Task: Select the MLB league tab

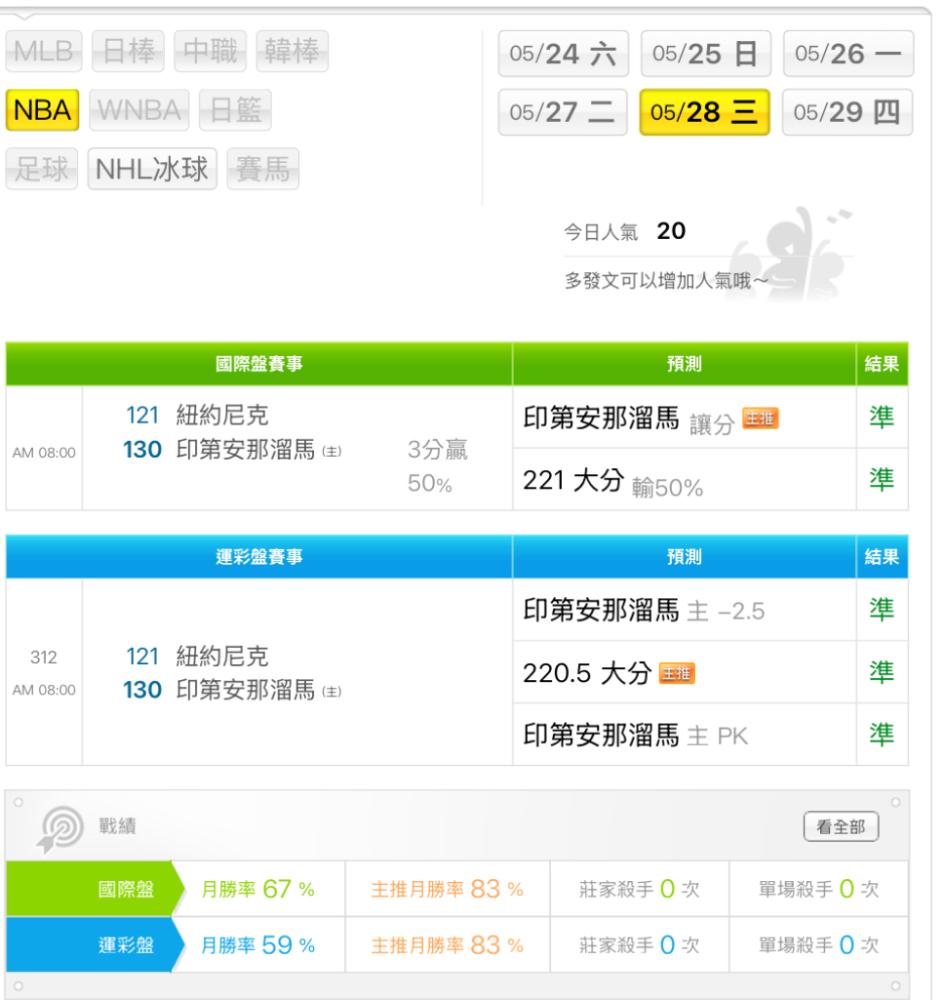Action: [x=42, y=48]
